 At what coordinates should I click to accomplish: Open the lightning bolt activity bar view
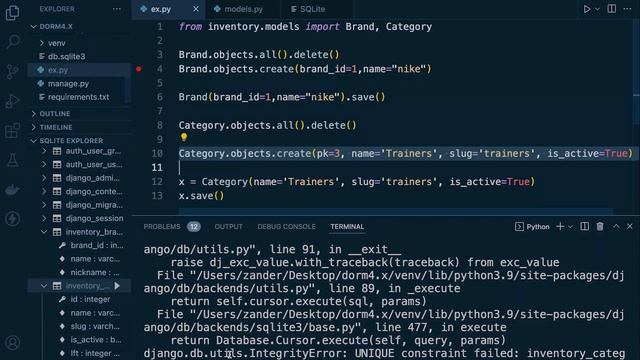[13, 219]
